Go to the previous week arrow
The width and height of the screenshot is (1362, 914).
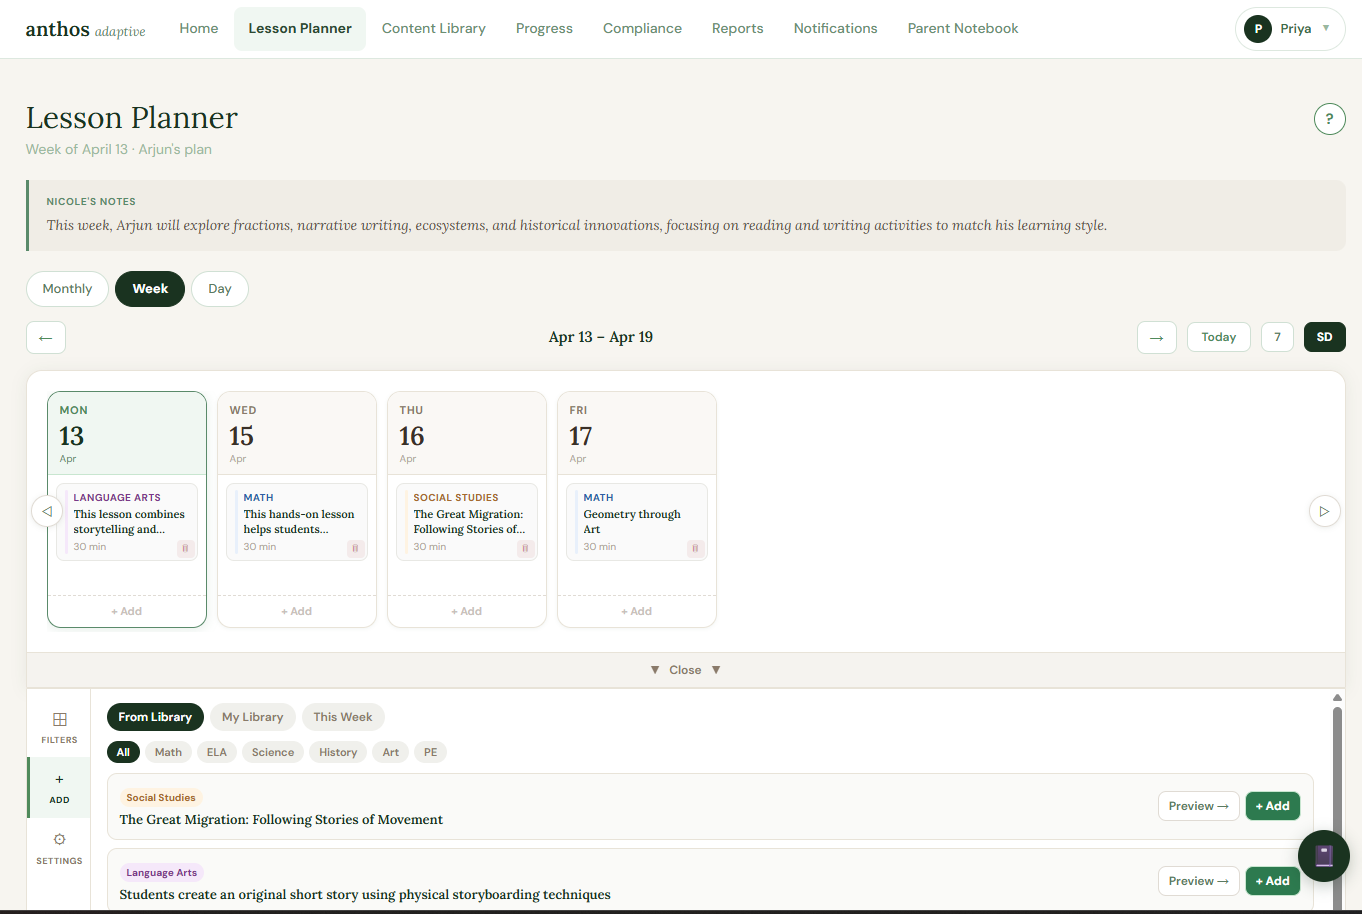coord(45,337)
